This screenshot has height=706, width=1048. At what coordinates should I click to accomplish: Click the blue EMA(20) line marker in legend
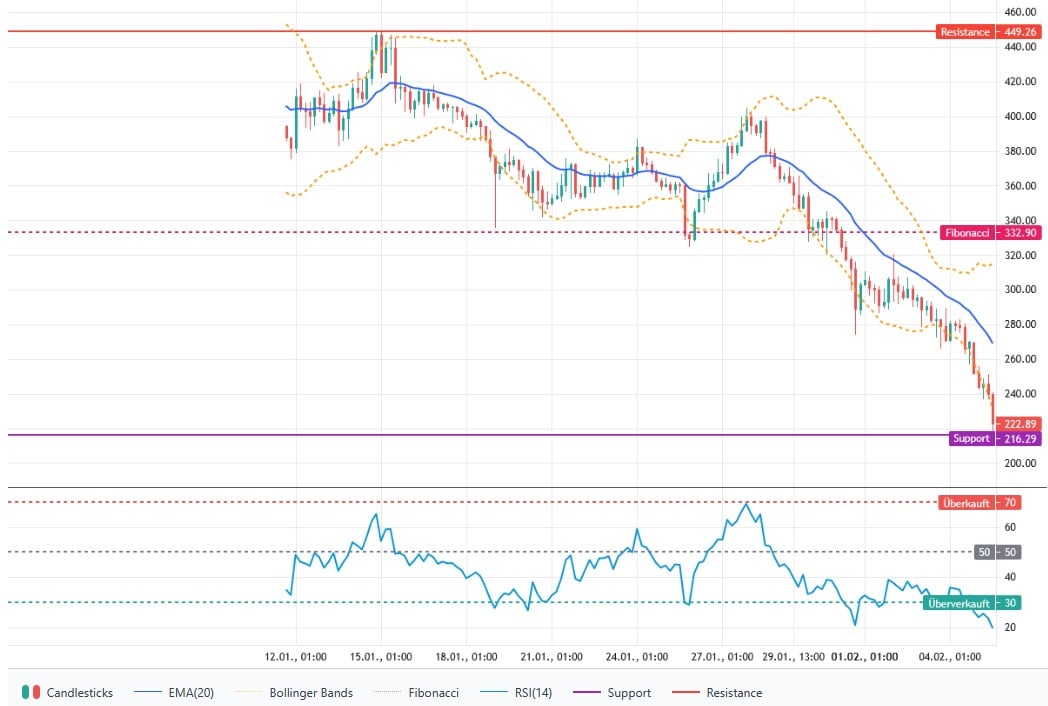click(149, 693)
